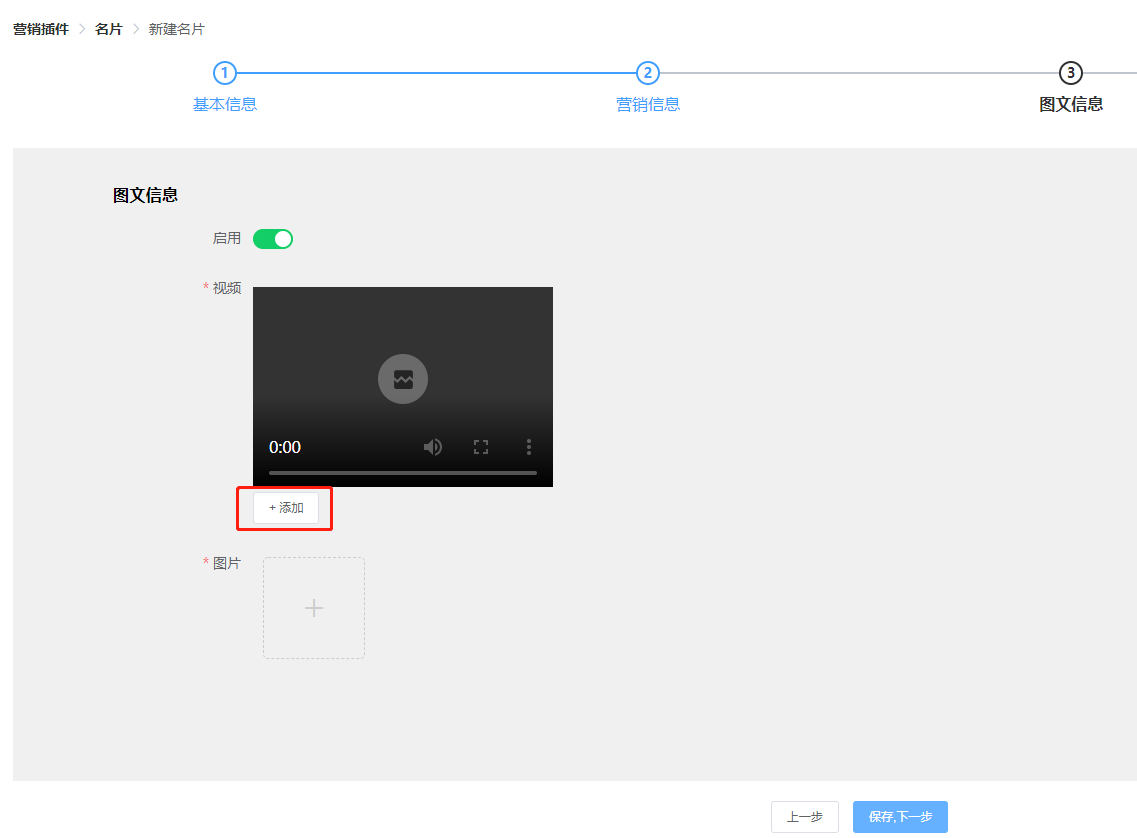Click the 视频 field label

coord(226,288)
